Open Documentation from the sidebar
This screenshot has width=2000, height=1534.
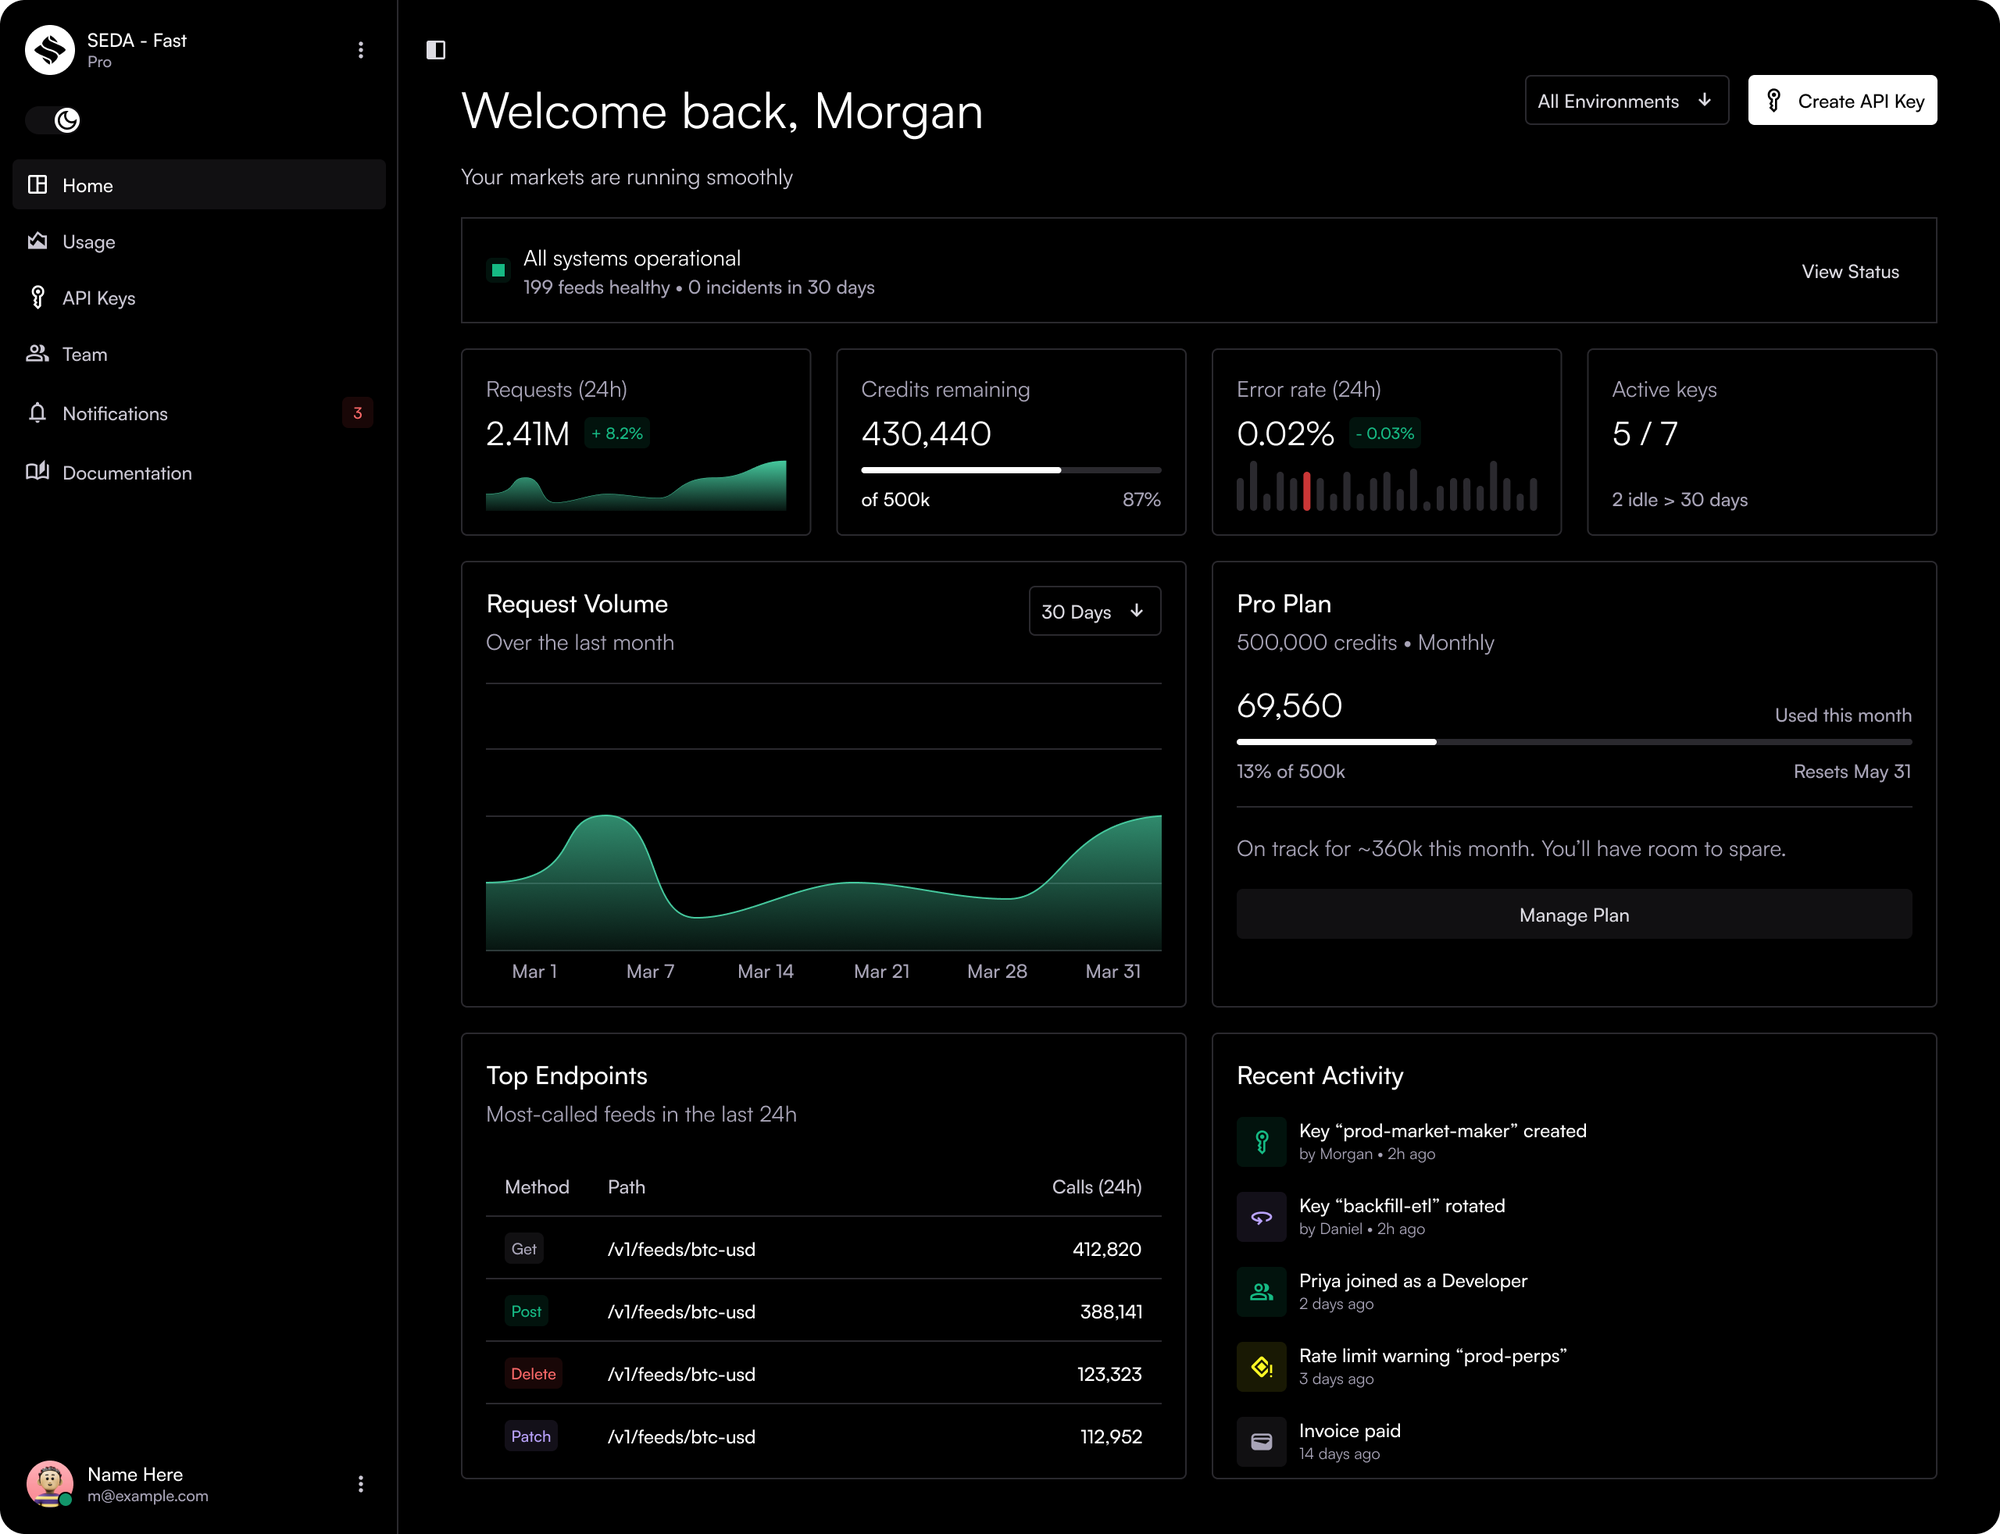[x=199, y=472]
